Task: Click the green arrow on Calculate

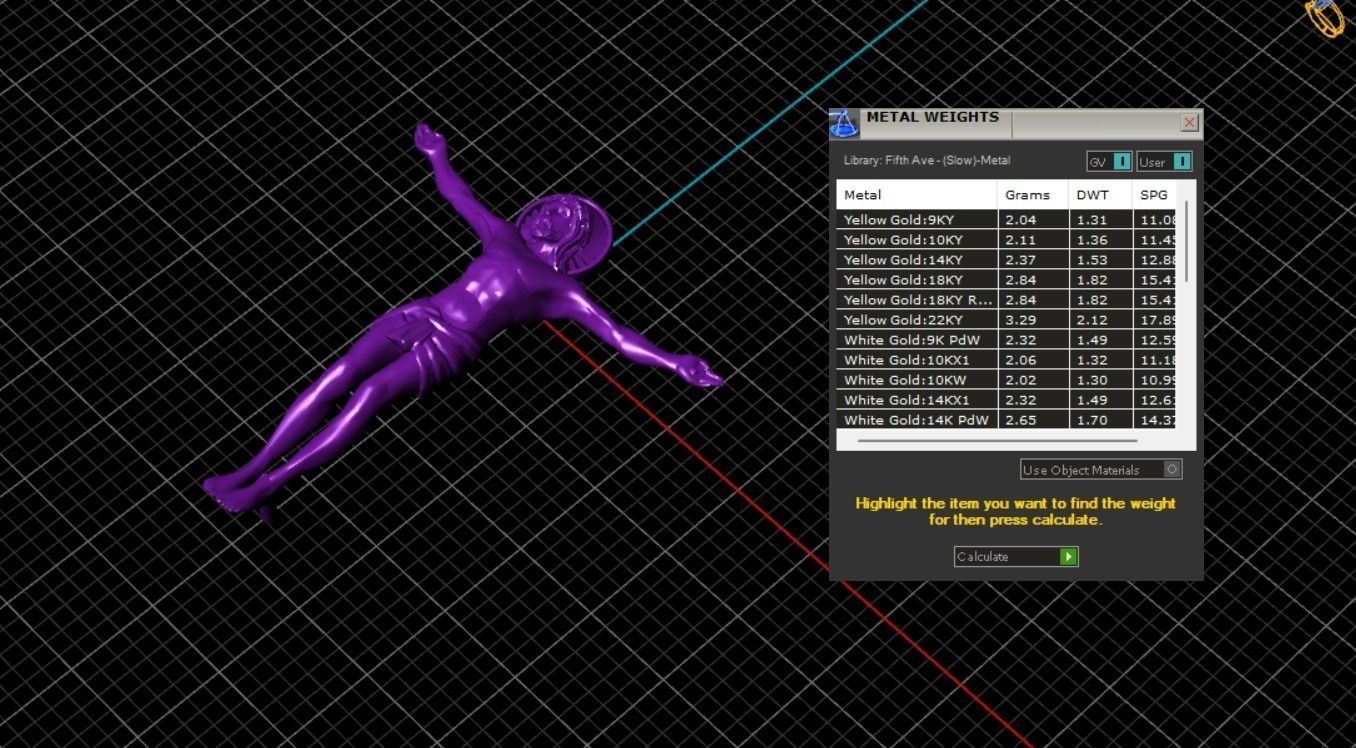Action: click(x=1068, y=557)
